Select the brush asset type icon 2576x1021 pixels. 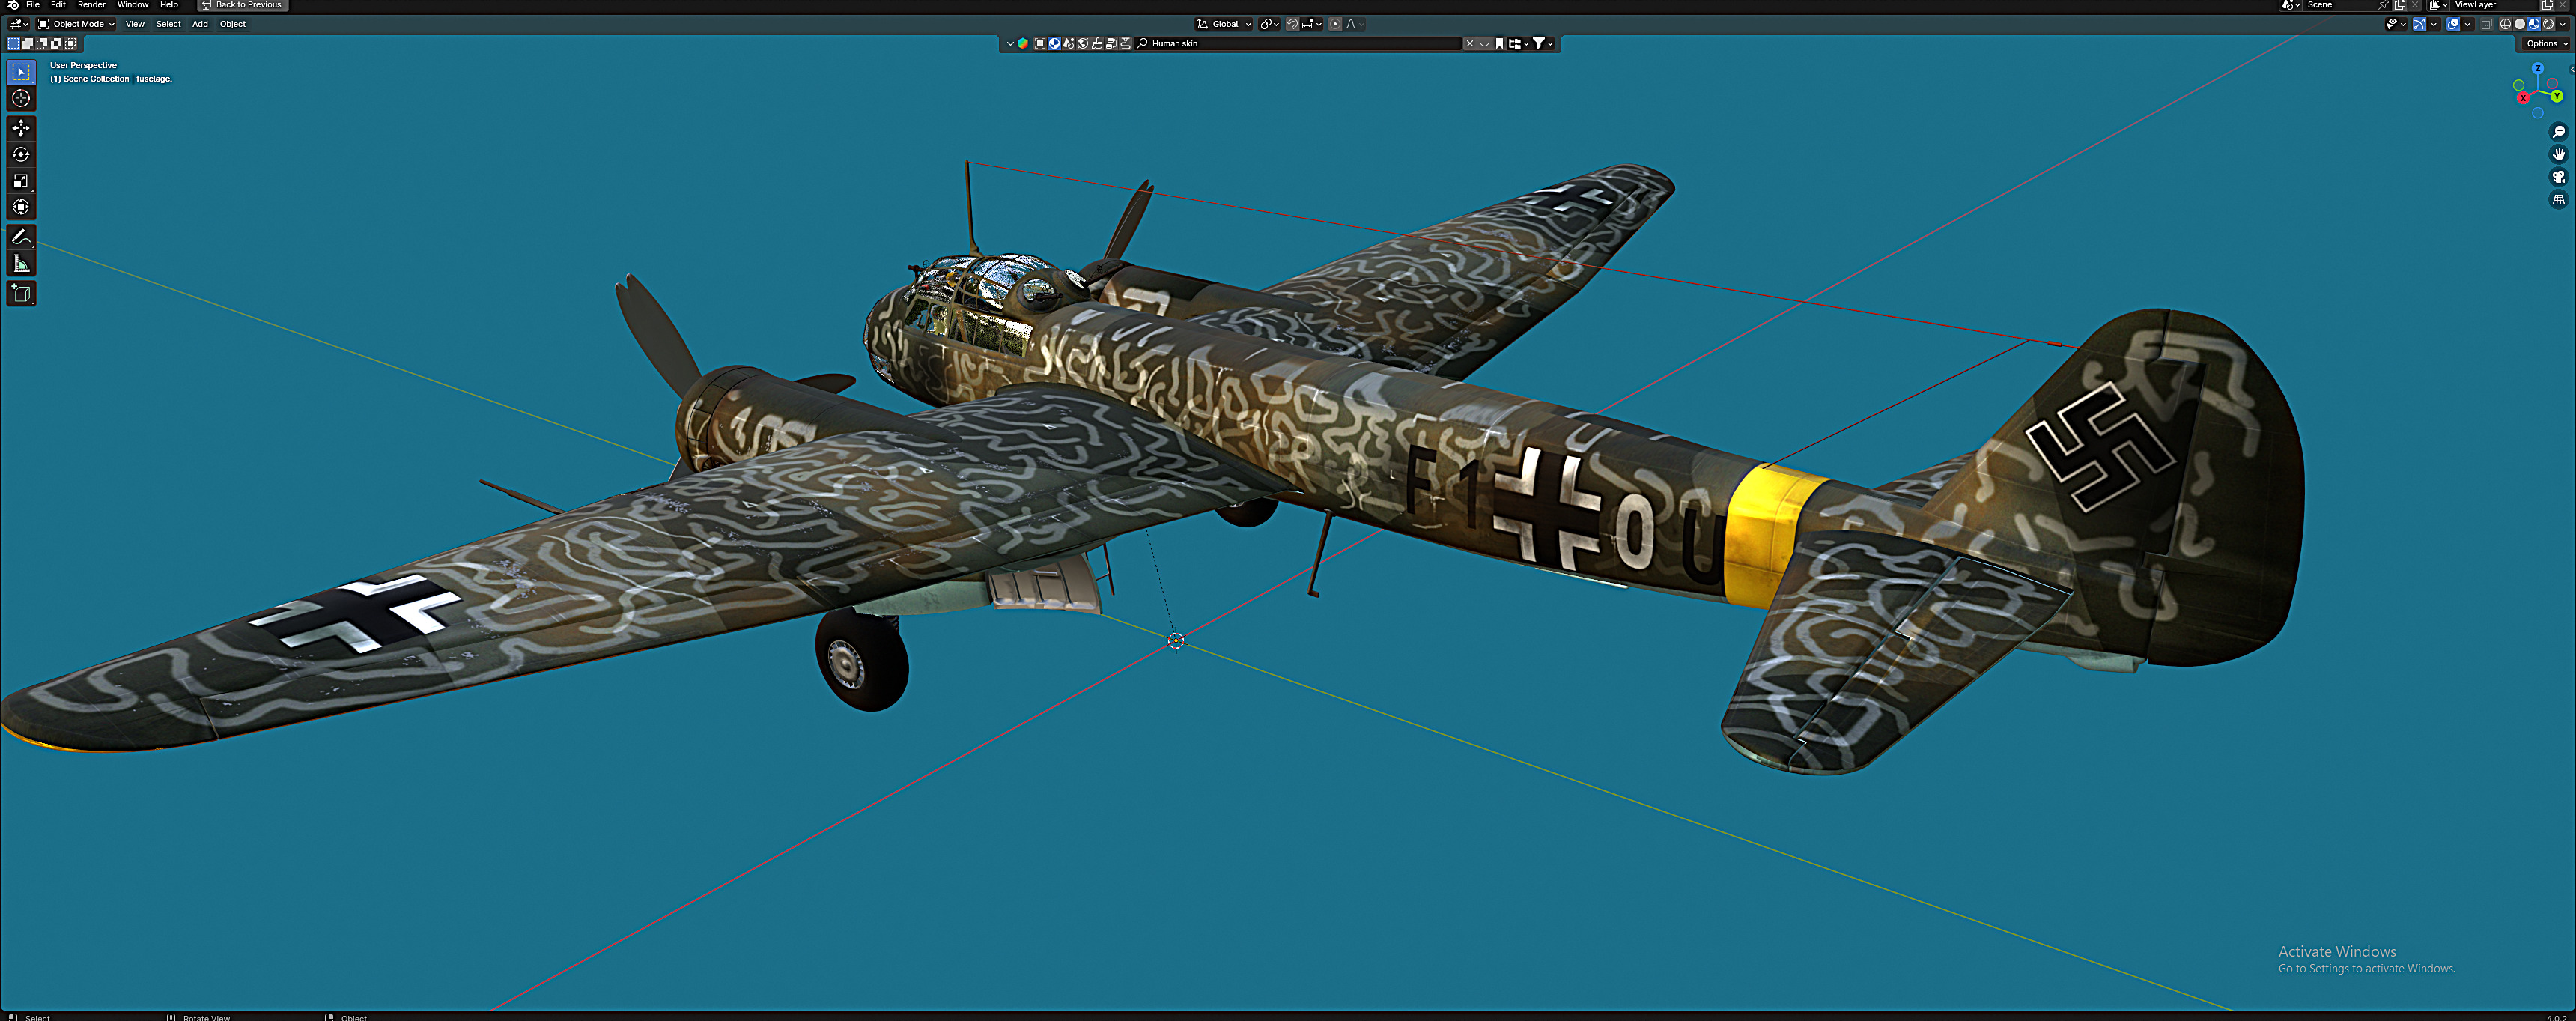(x=1097, y=44)
